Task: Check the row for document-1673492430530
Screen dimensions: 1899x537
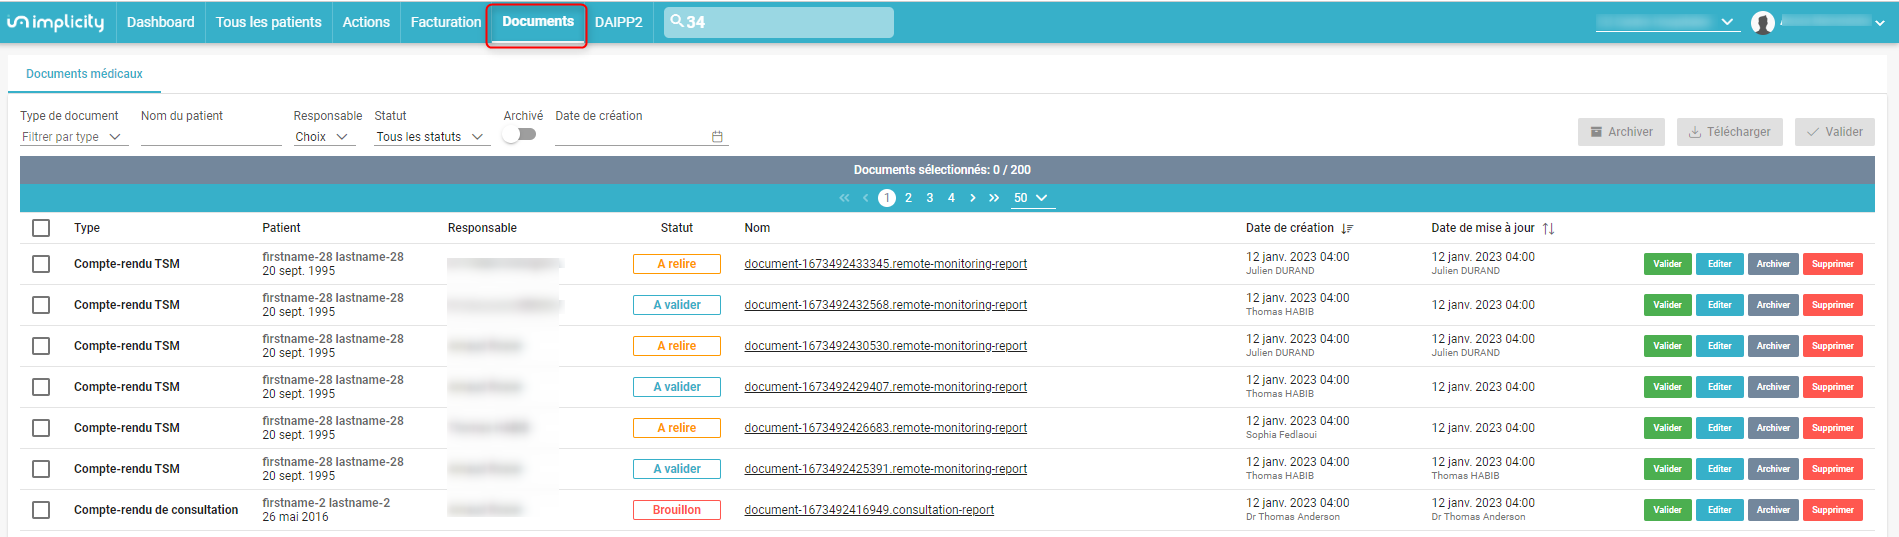Action: click(41, 346)
